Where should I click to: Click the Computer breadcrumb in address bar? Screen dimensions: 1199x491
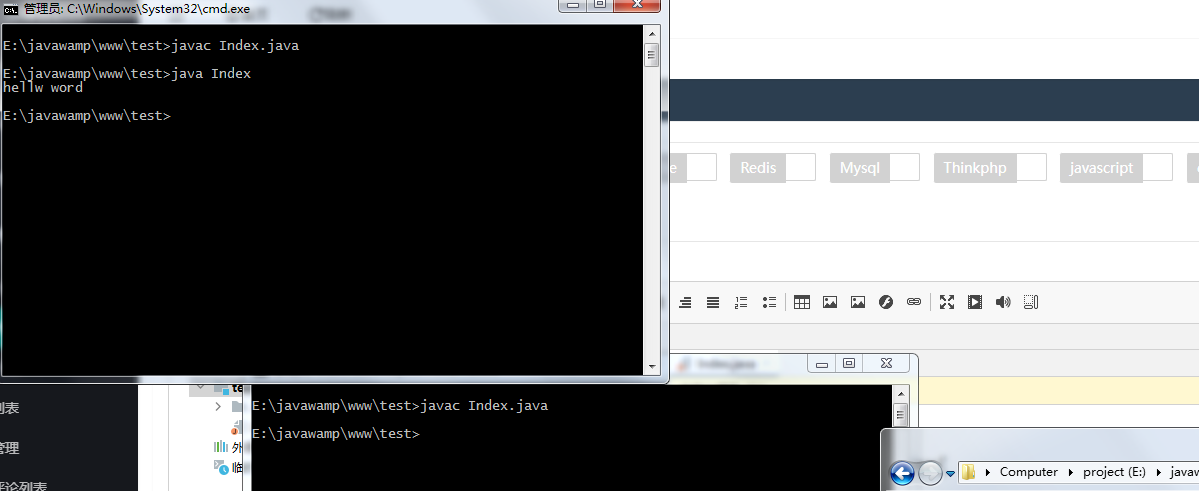pyautogui.click(x=1028, y=472)
